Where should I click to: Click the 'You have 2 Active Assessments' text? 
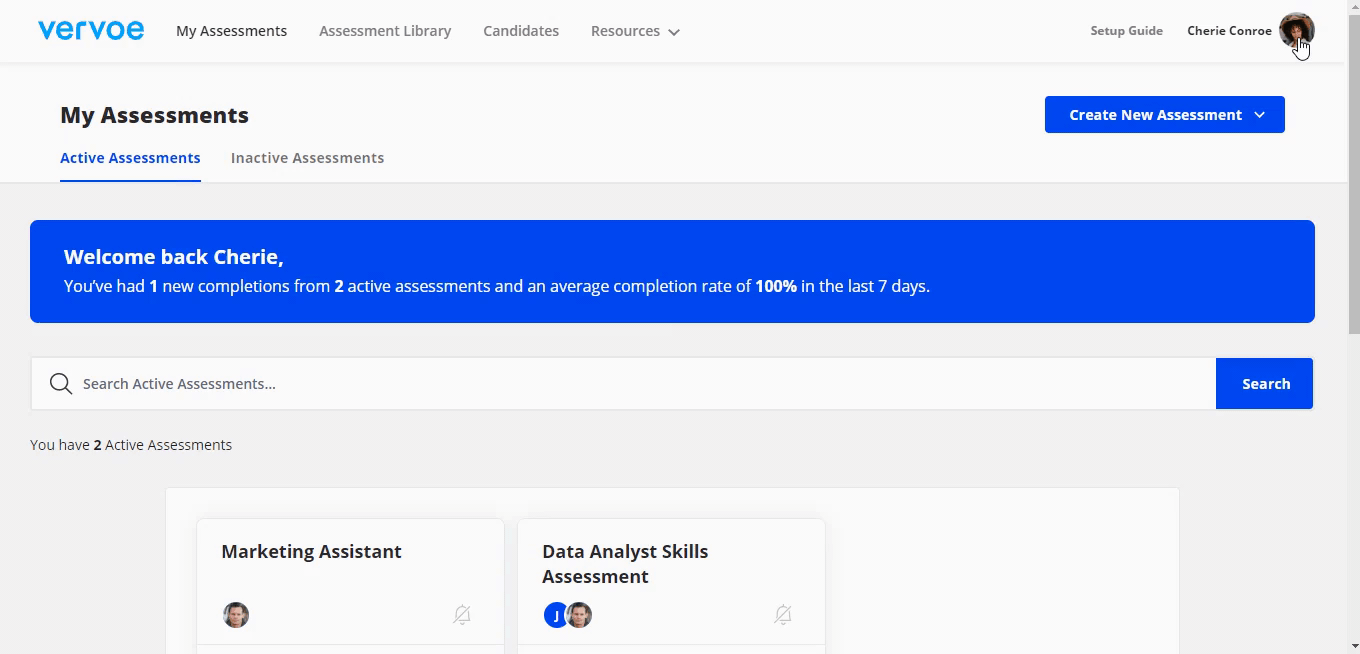(x=131, y=445)
